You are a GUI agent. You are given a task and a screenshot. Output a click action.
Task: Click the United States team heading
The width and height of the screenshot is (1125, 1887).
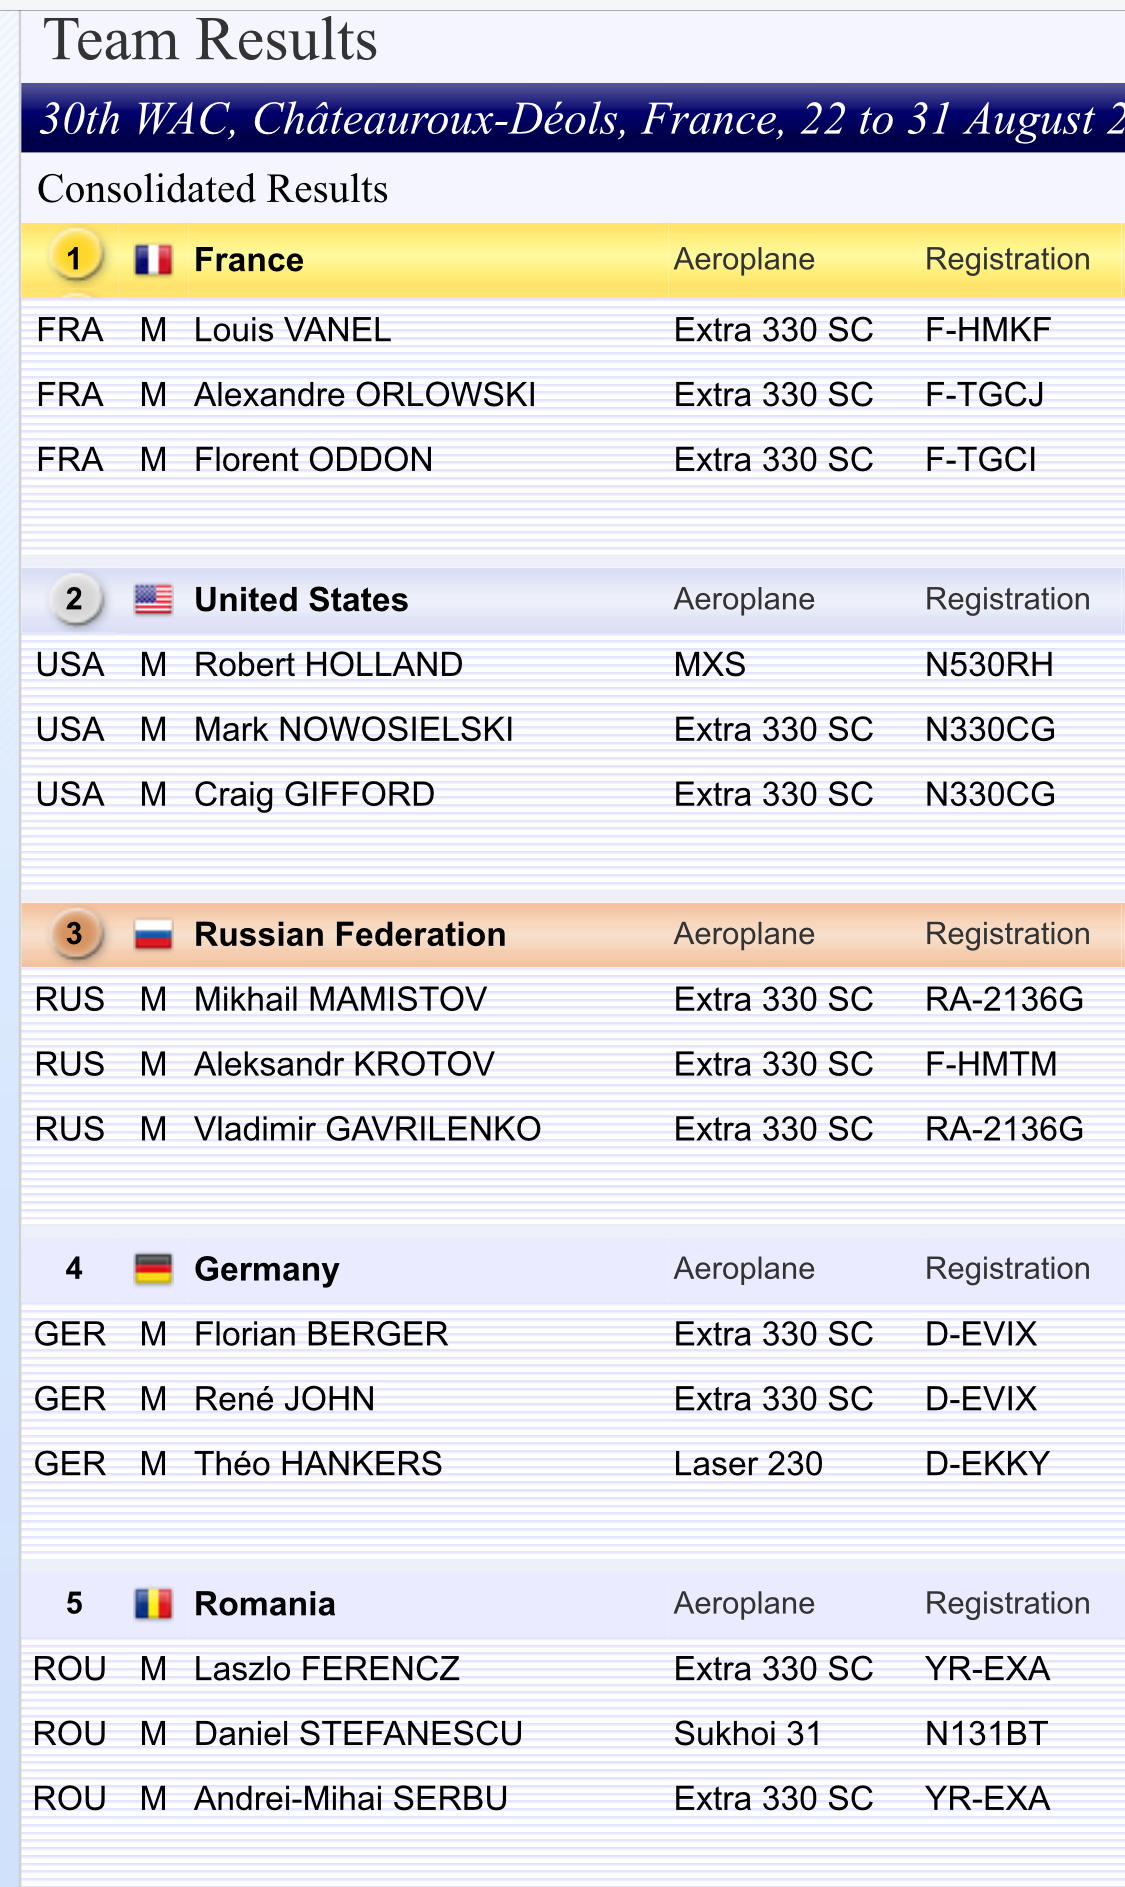pos(301,600)
